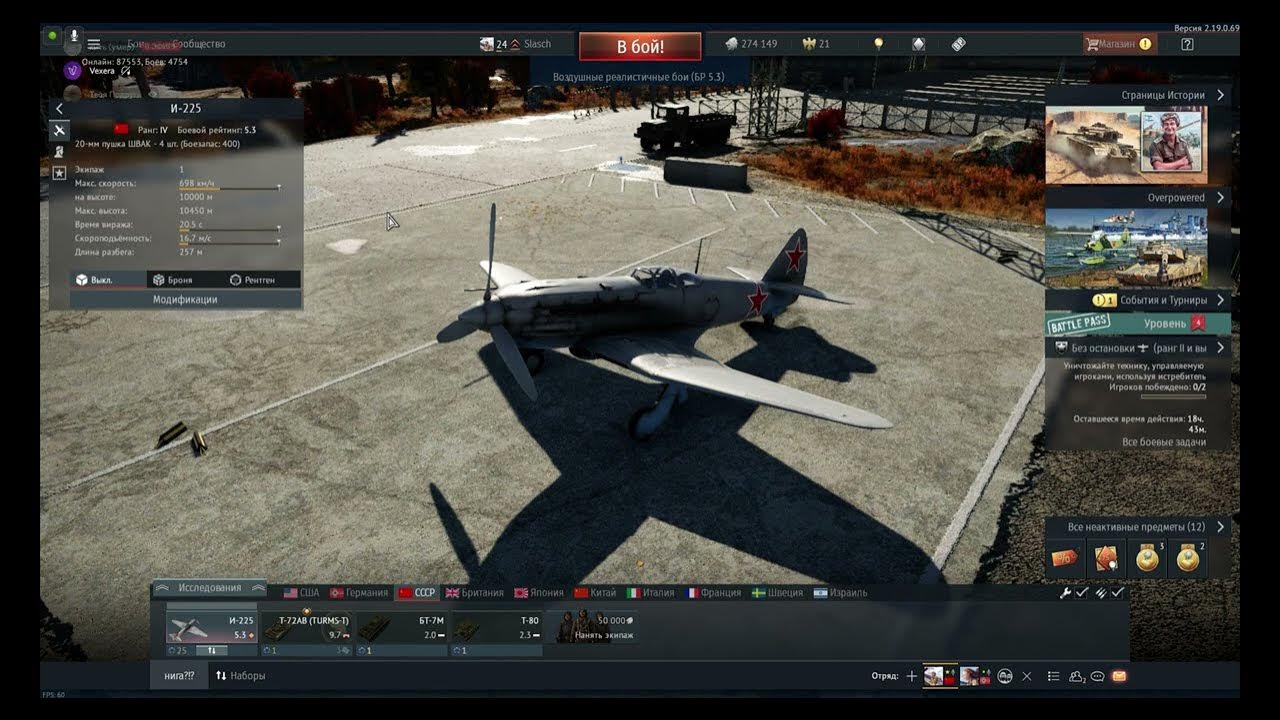
Task: Select the crew tab icon in info panel
Action: 59,151
